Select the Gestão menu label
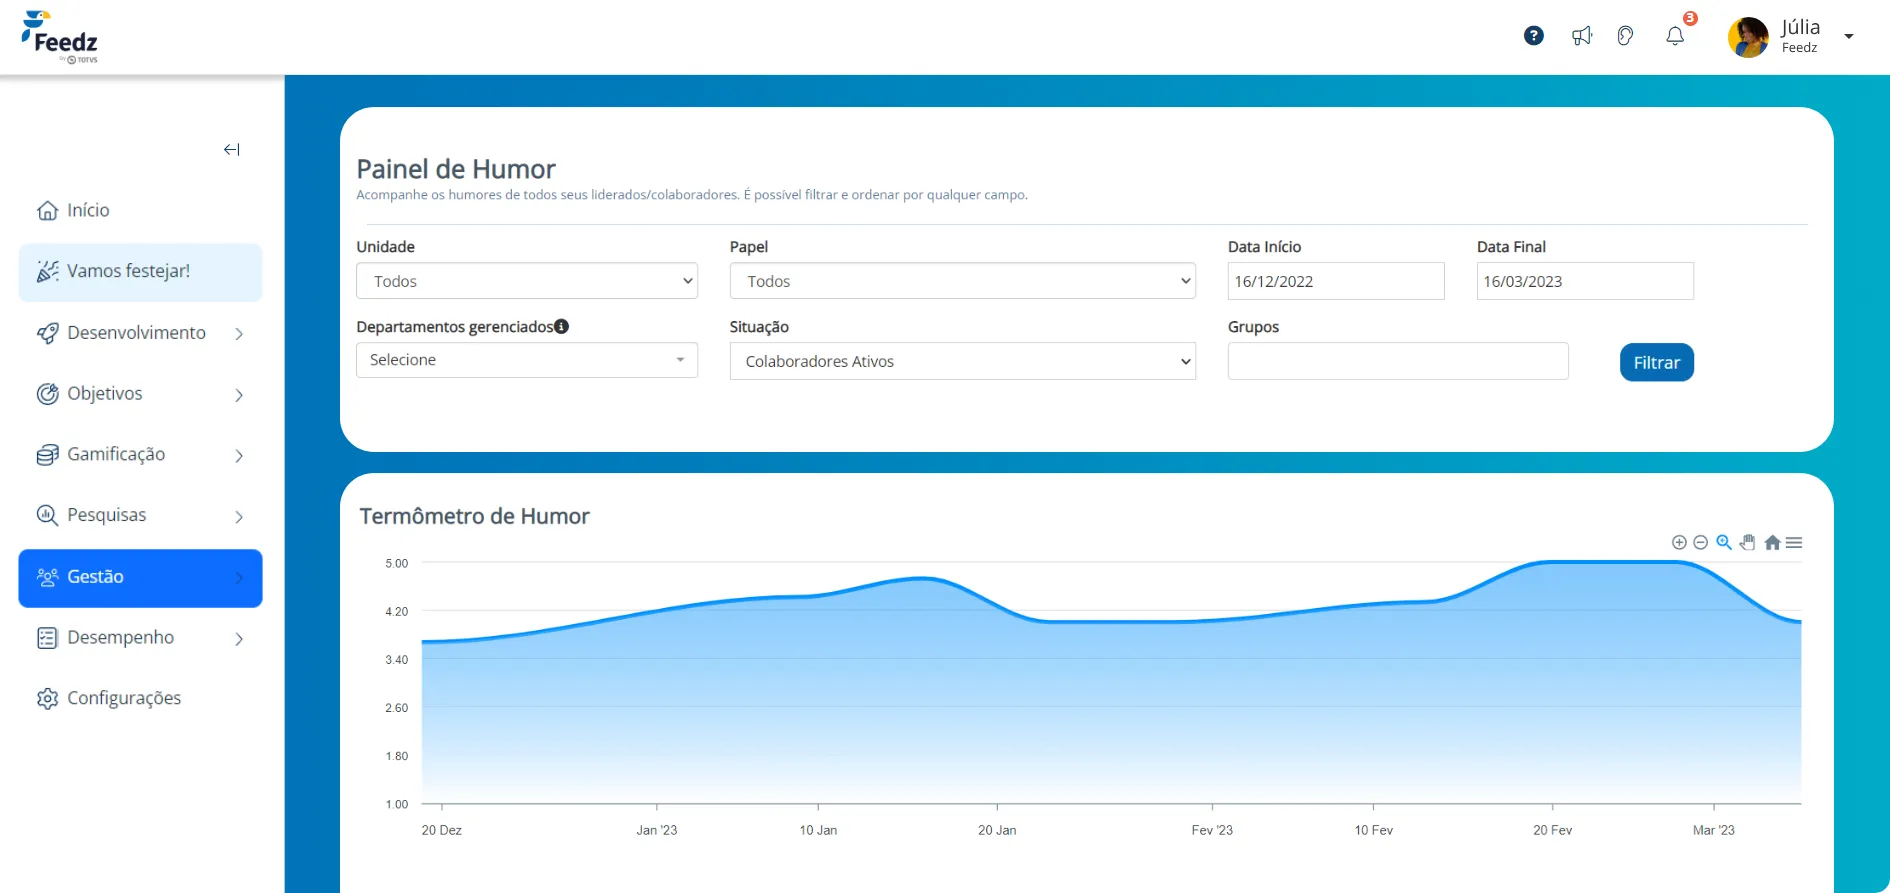Screen dimensions: 1890x893 tap(95, 577)
